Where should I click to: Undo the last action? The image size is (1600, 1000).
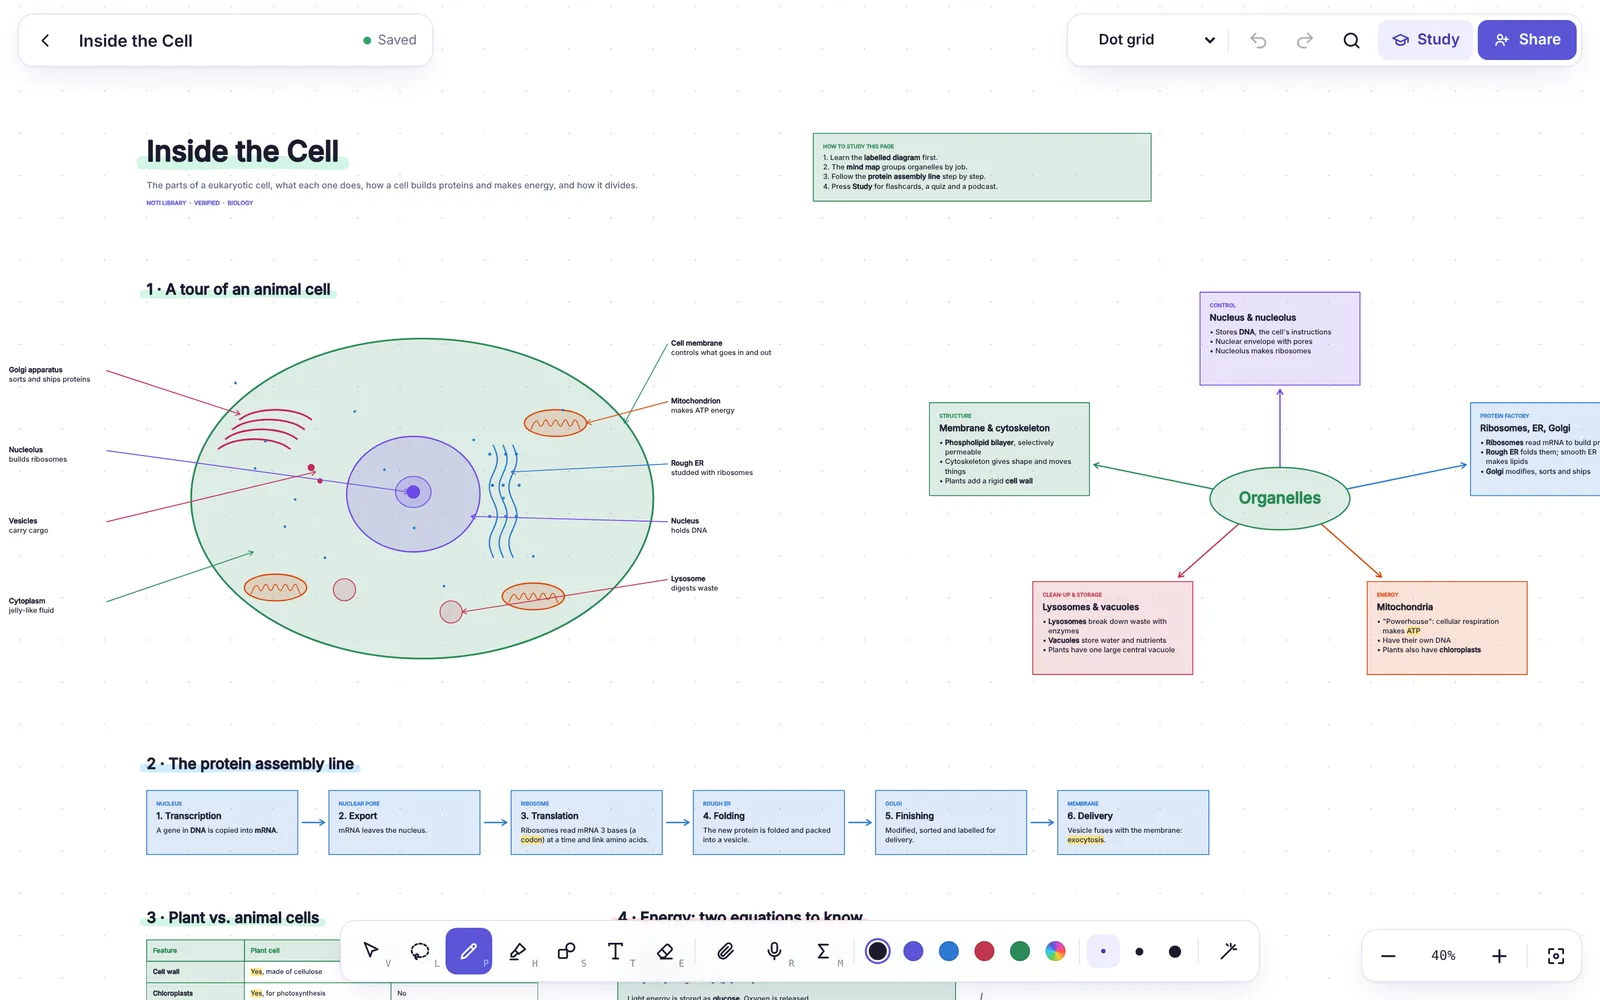1258,40
